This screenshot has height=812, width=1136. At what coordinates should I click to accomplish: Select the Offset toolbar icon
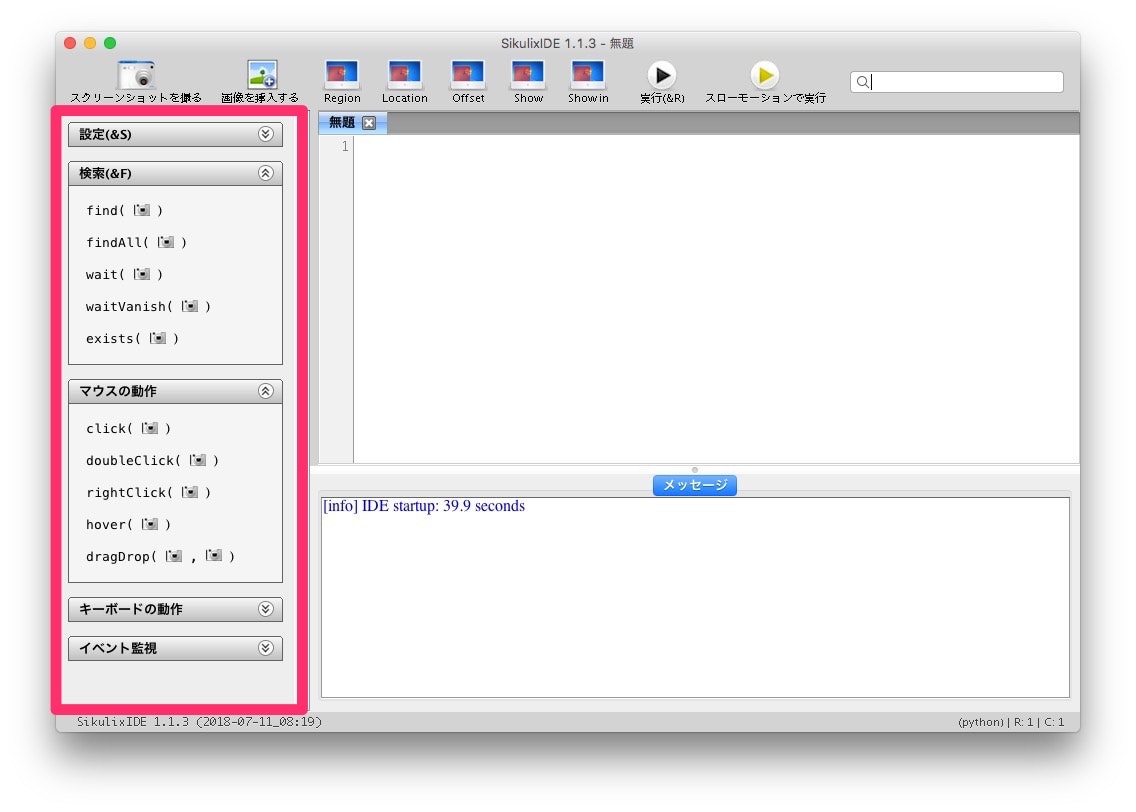(468, 75)
